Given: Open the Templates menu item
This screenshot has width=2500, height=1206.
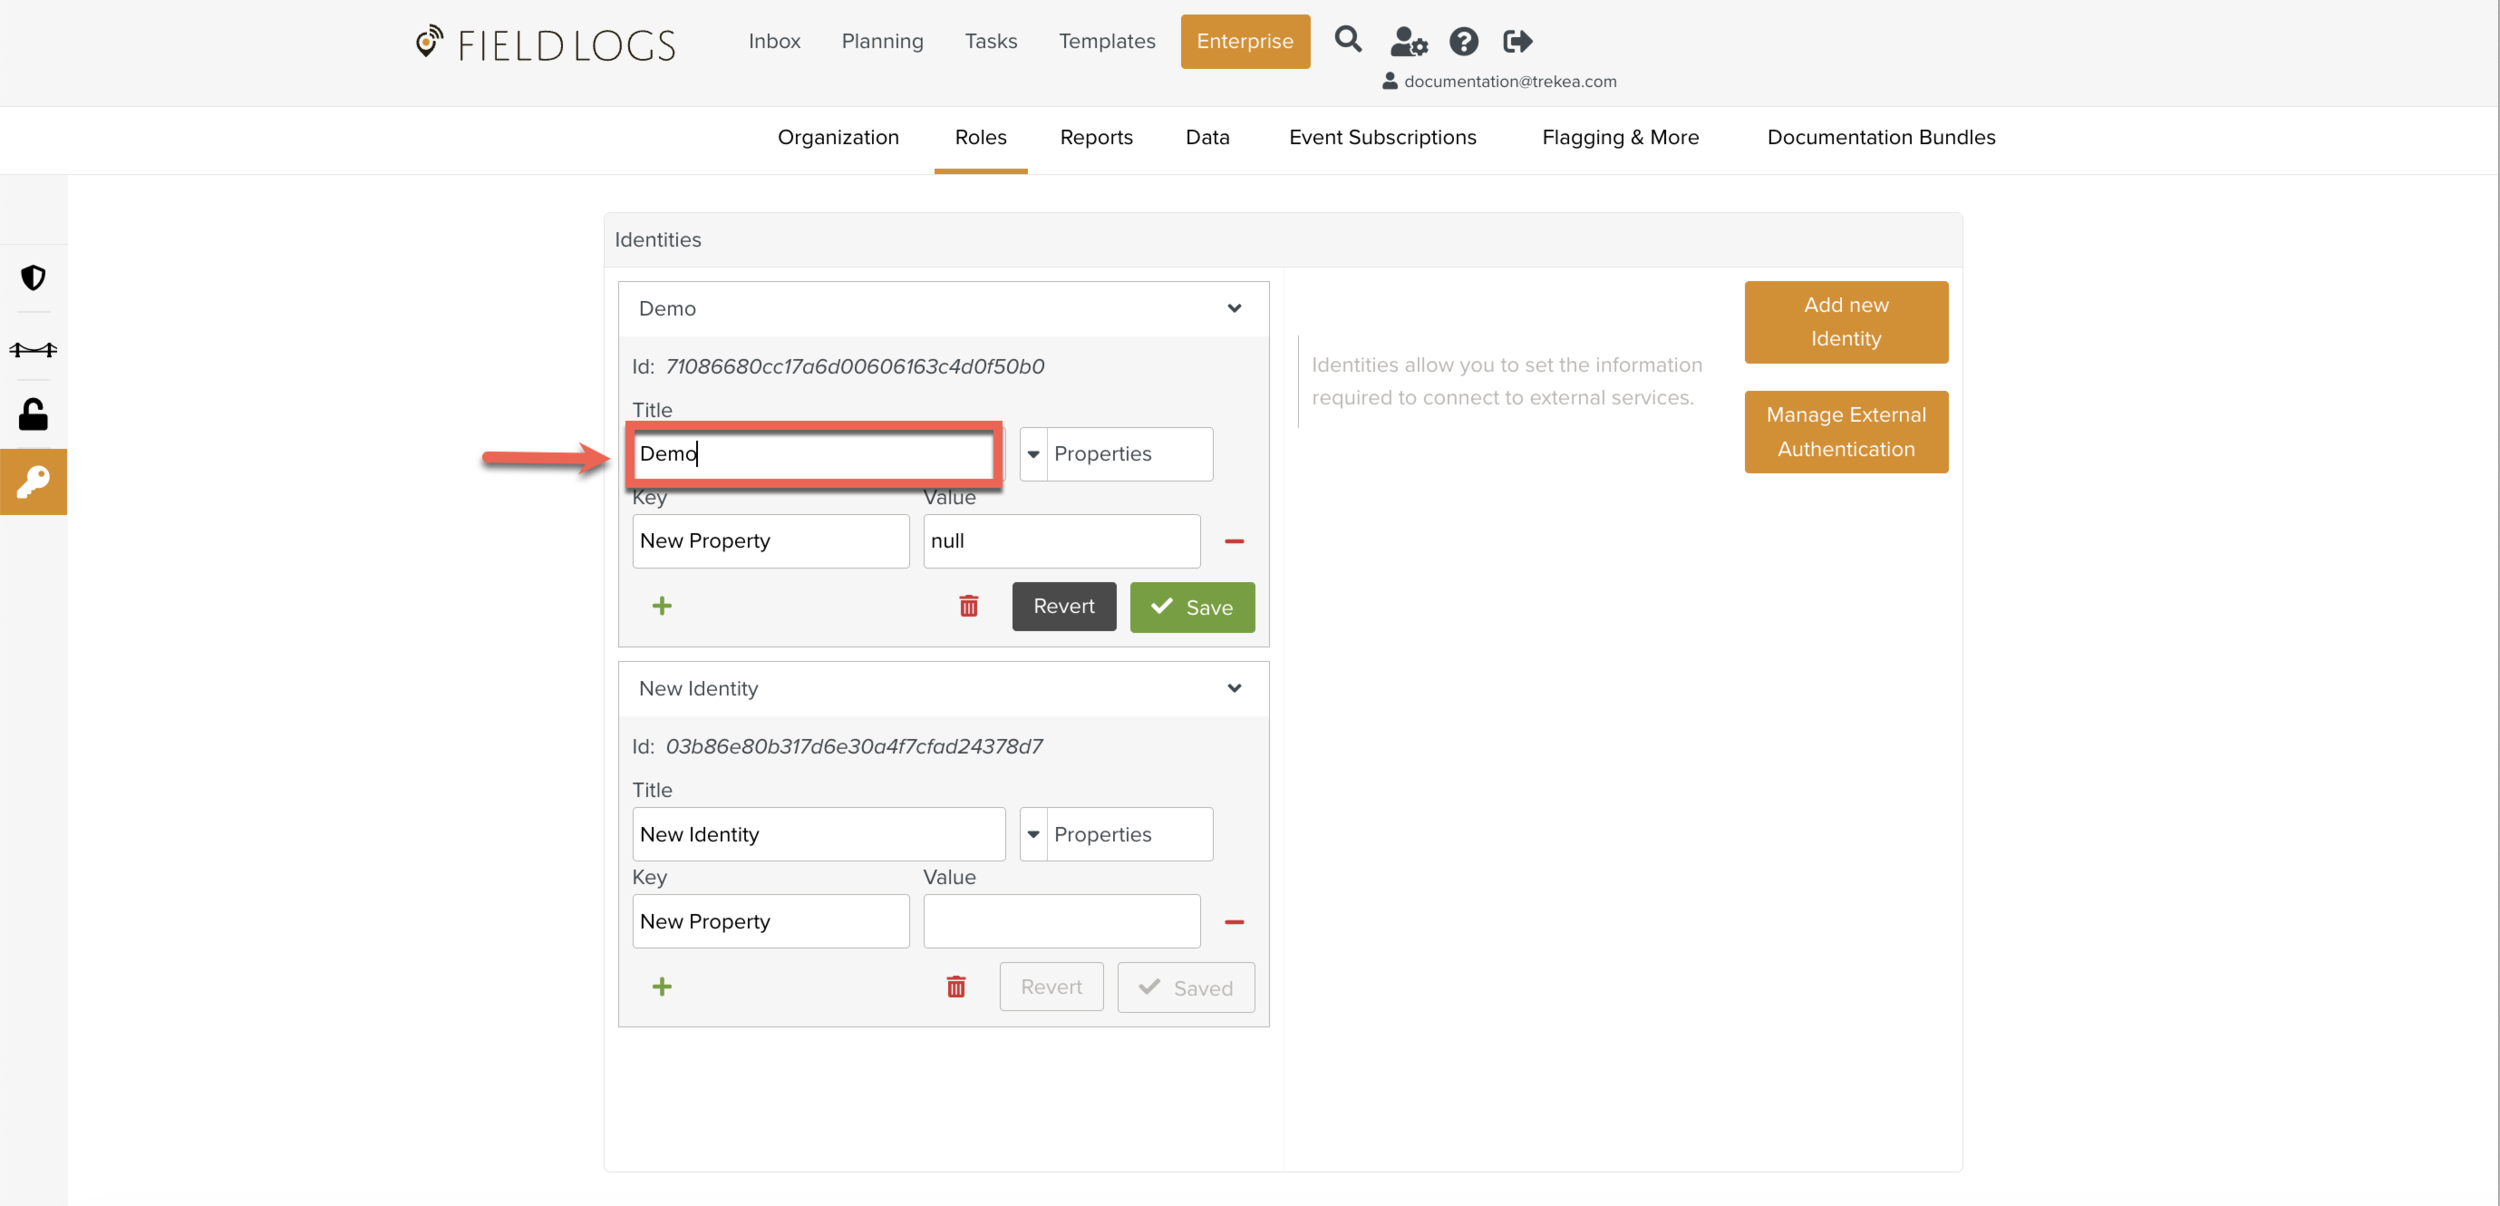Looking at the screenshot, I should 1107,41.
